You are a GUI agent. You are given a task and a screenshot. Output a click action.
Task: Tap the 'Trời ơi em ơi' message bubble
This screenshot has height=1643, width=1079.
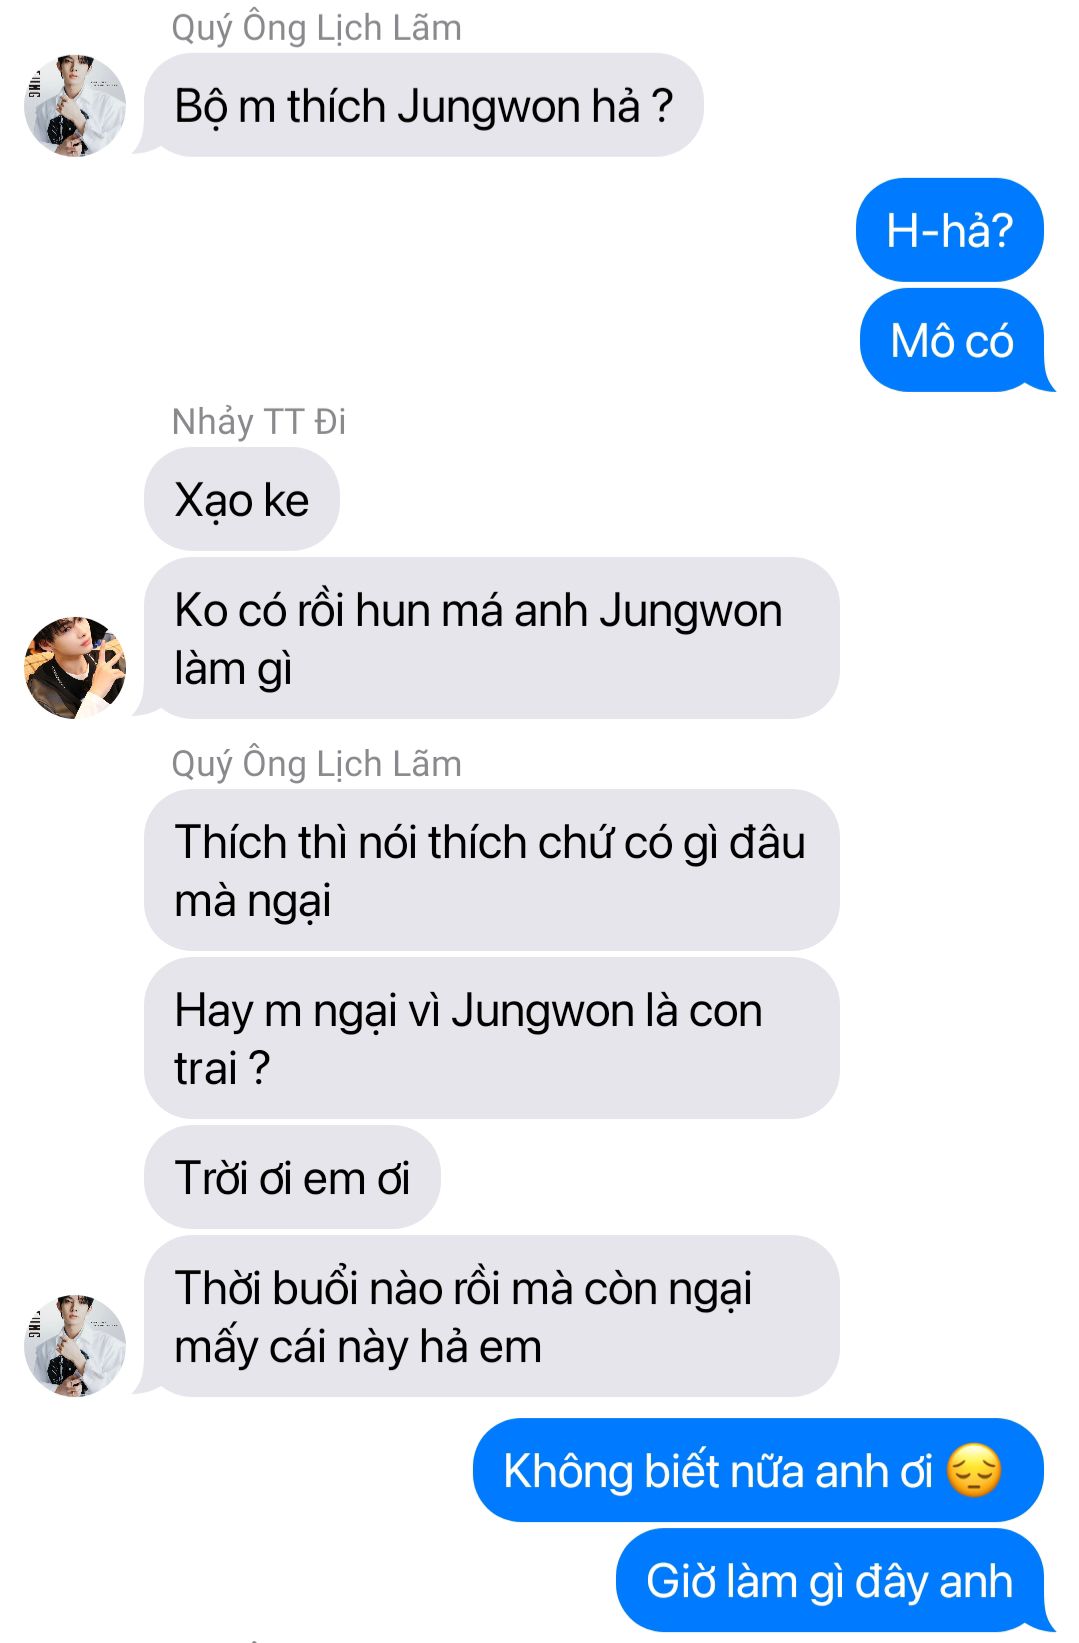pyautogui.click(x=292, y=1177)
